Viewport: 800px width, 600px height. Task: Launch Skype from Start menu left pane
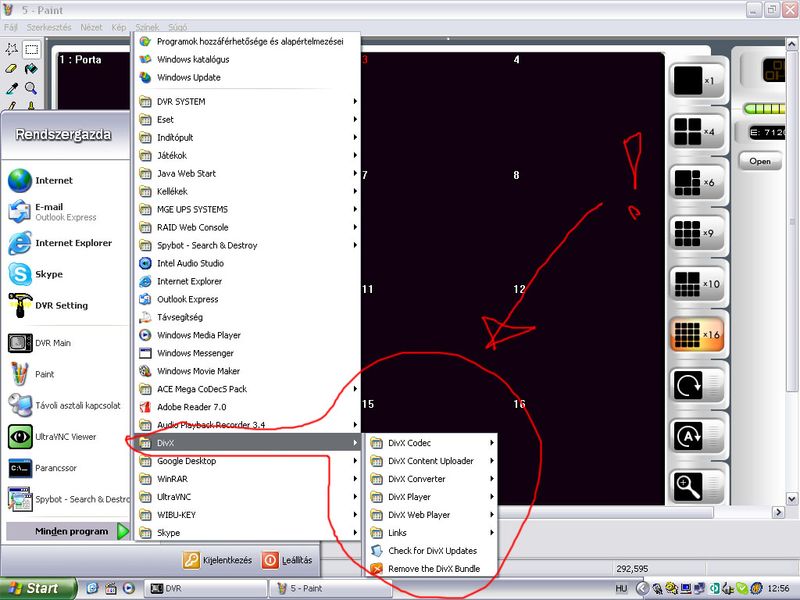66,274
